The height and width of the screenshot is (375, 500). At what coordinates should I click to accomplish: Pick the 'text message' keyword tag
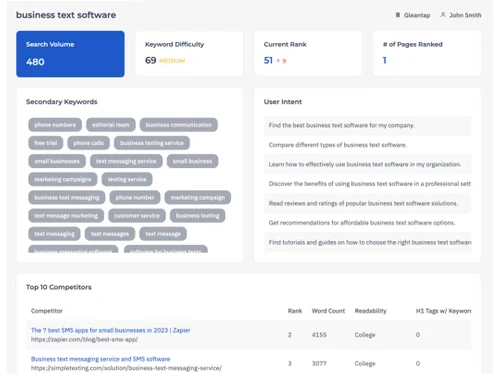click(x=163, y=234)
